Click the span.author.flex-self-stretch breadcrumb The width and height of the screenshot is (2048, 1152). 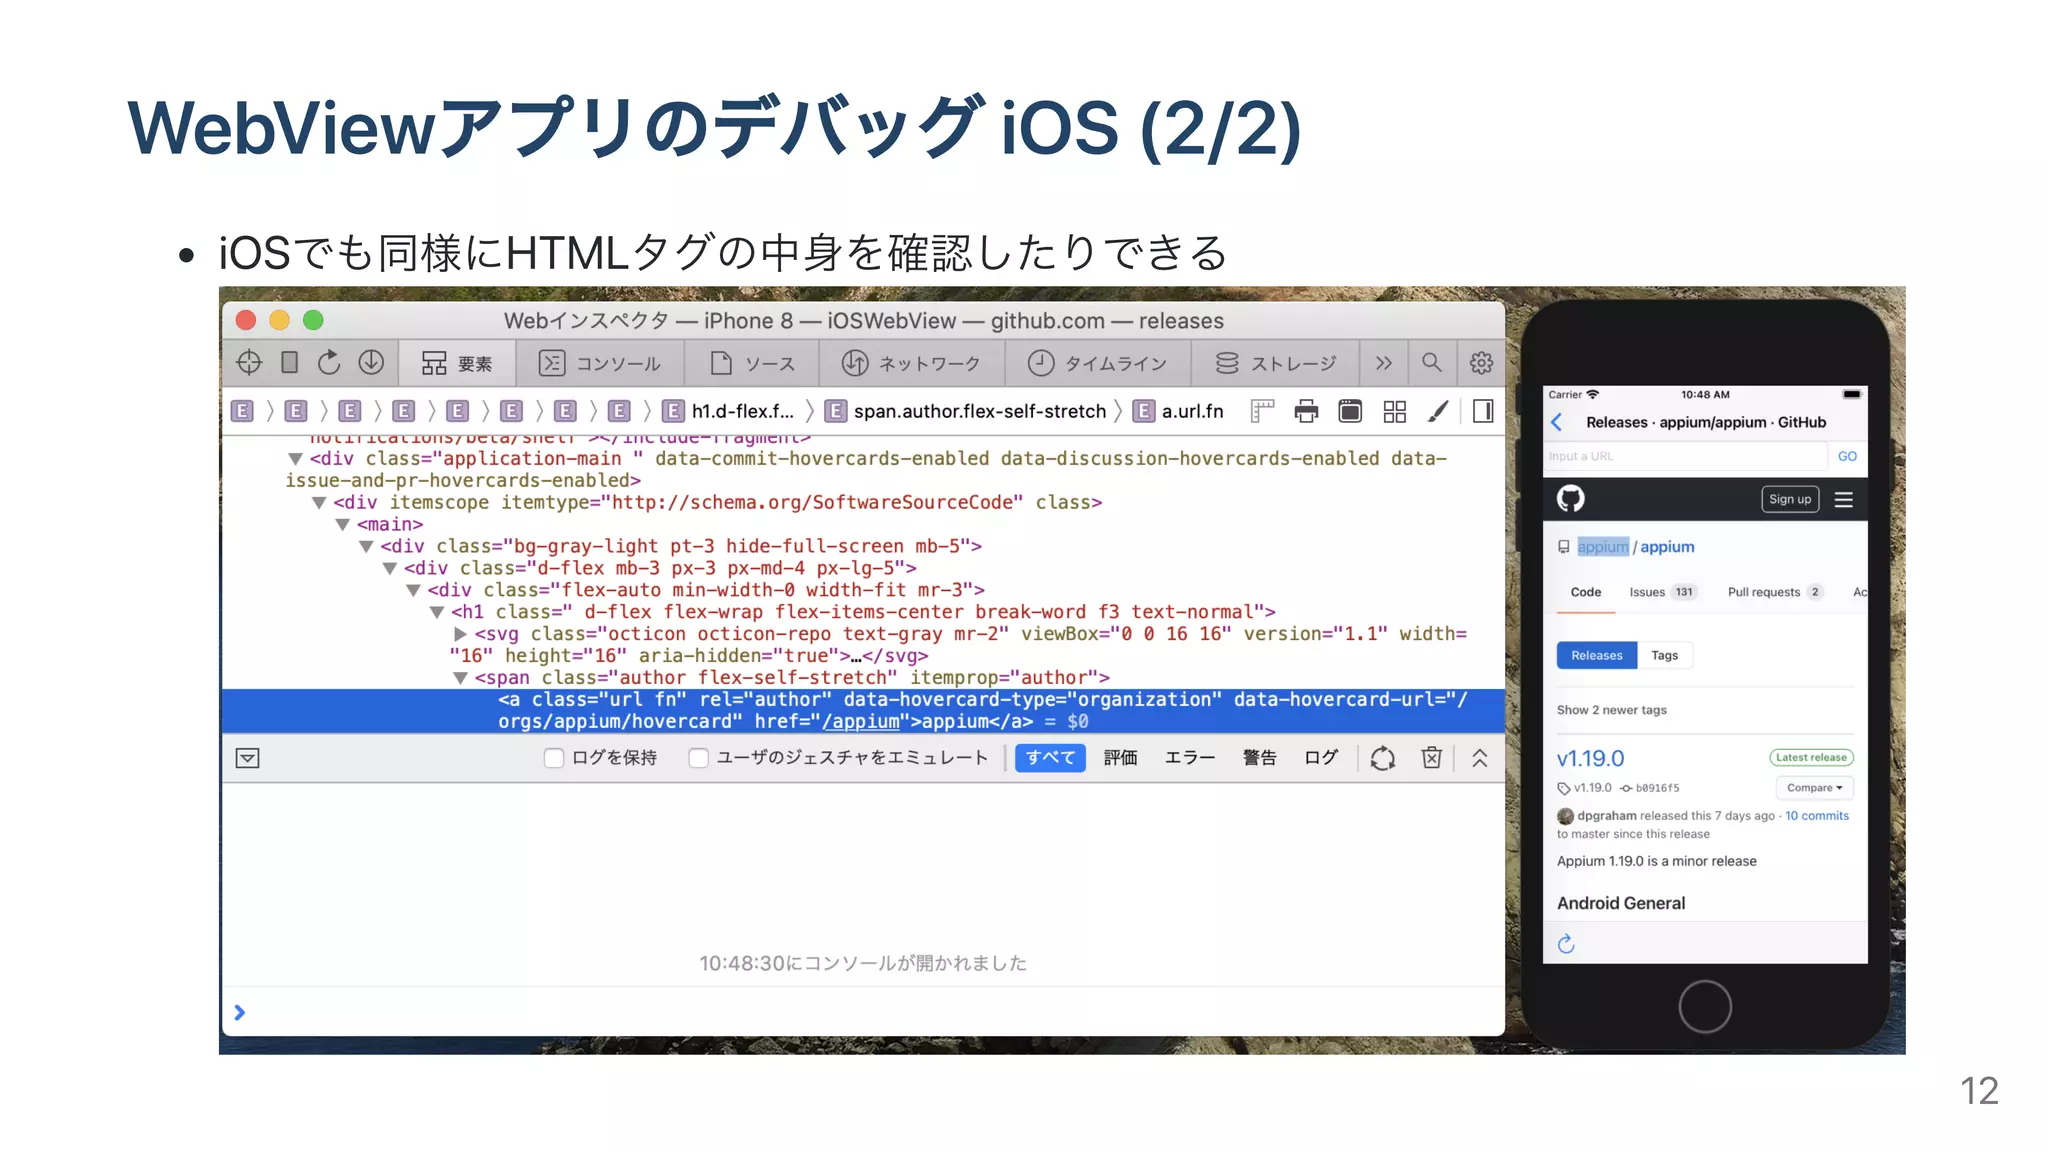[x=968, y=411]
